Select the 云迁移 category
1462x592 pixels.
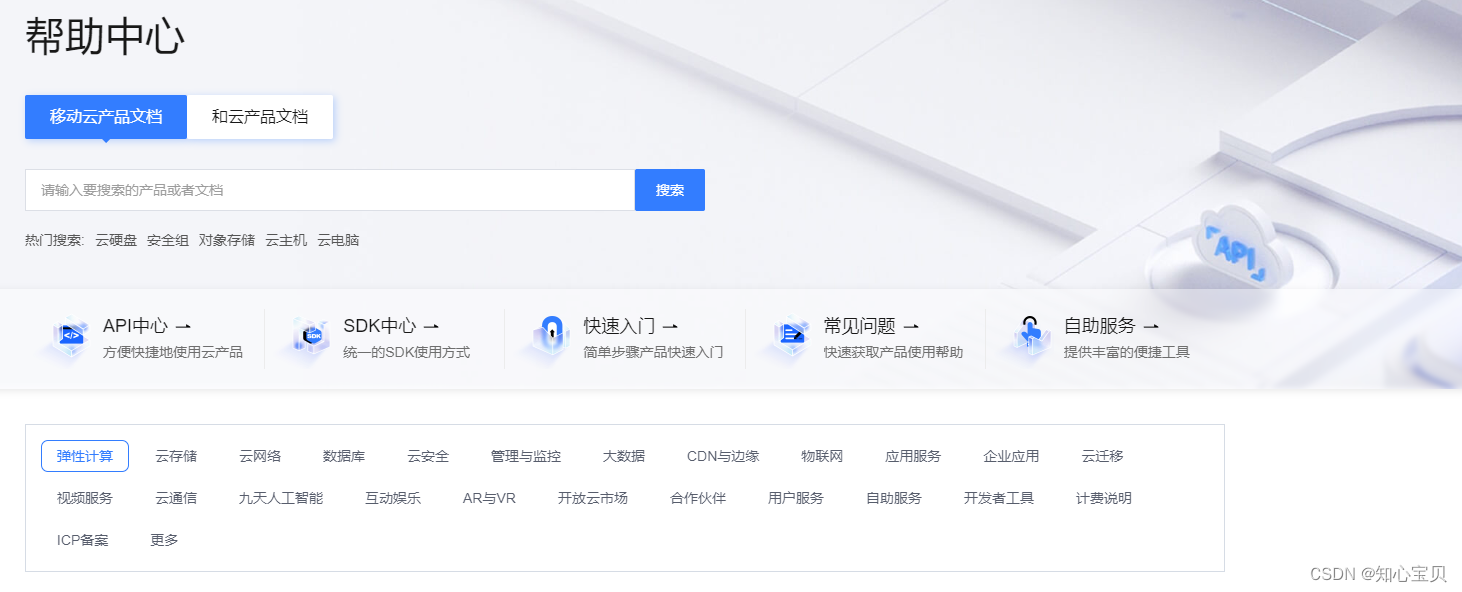[x=1102, y=456]
